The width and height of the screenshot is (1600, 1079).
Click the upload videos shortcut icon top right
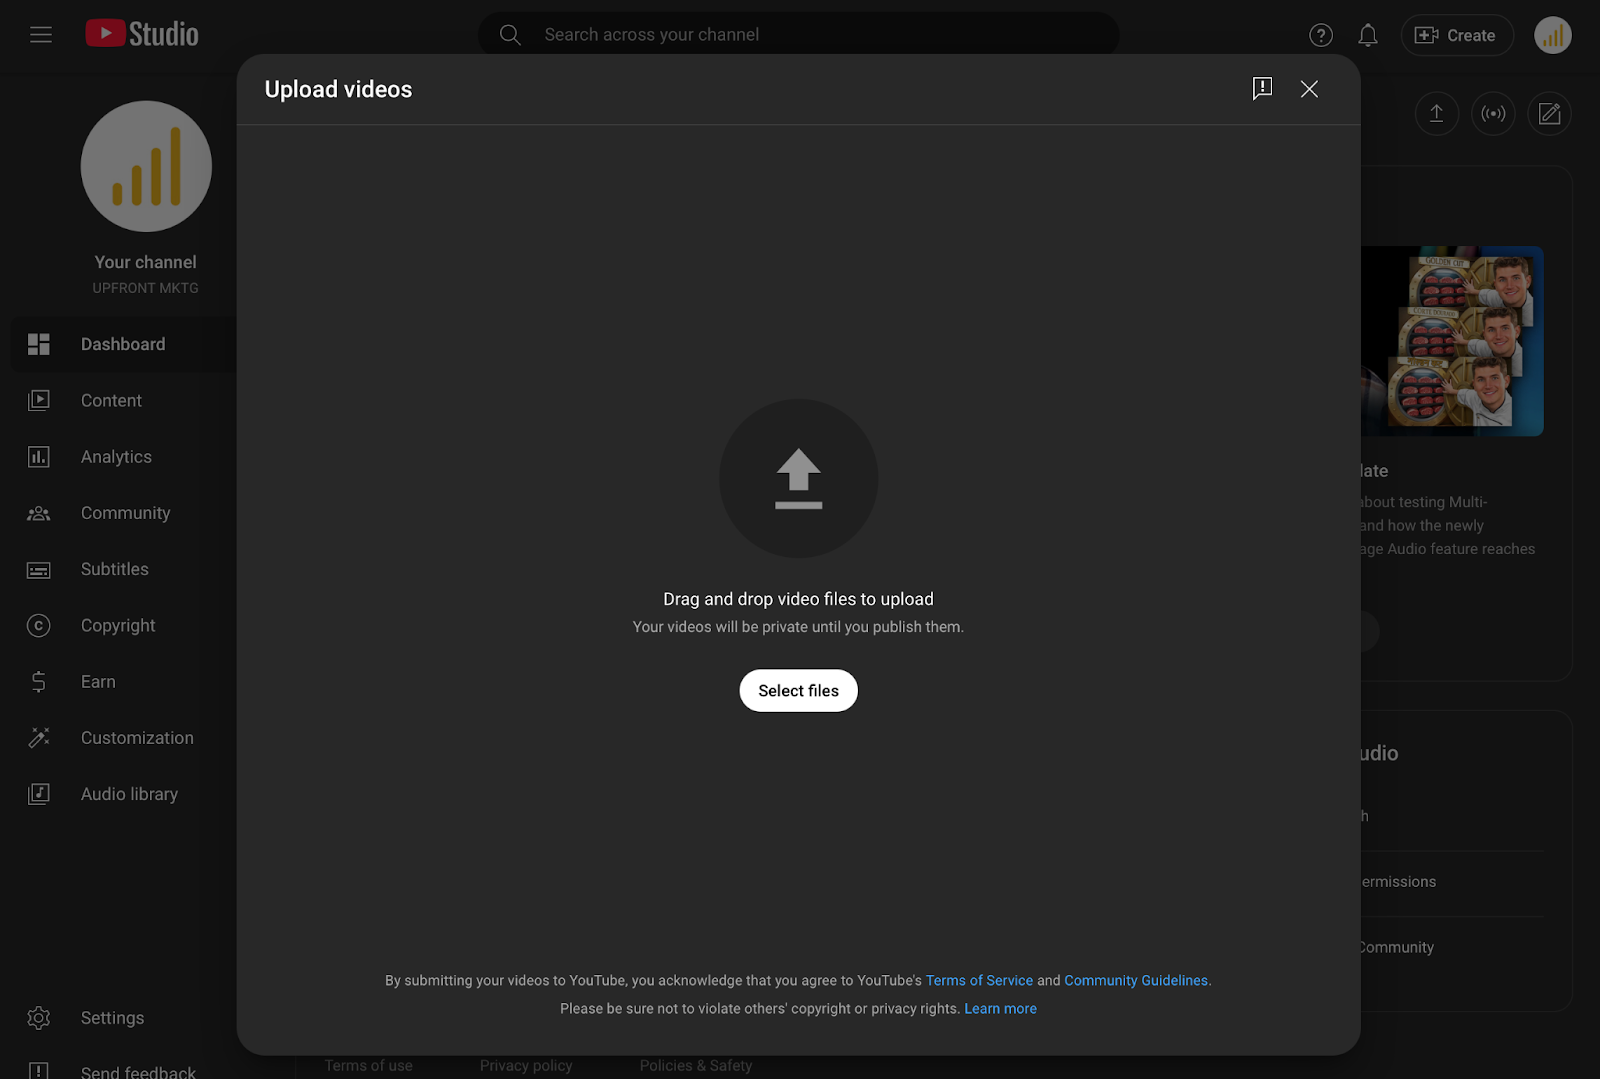pyautogui.click(x=1436, y=114)
